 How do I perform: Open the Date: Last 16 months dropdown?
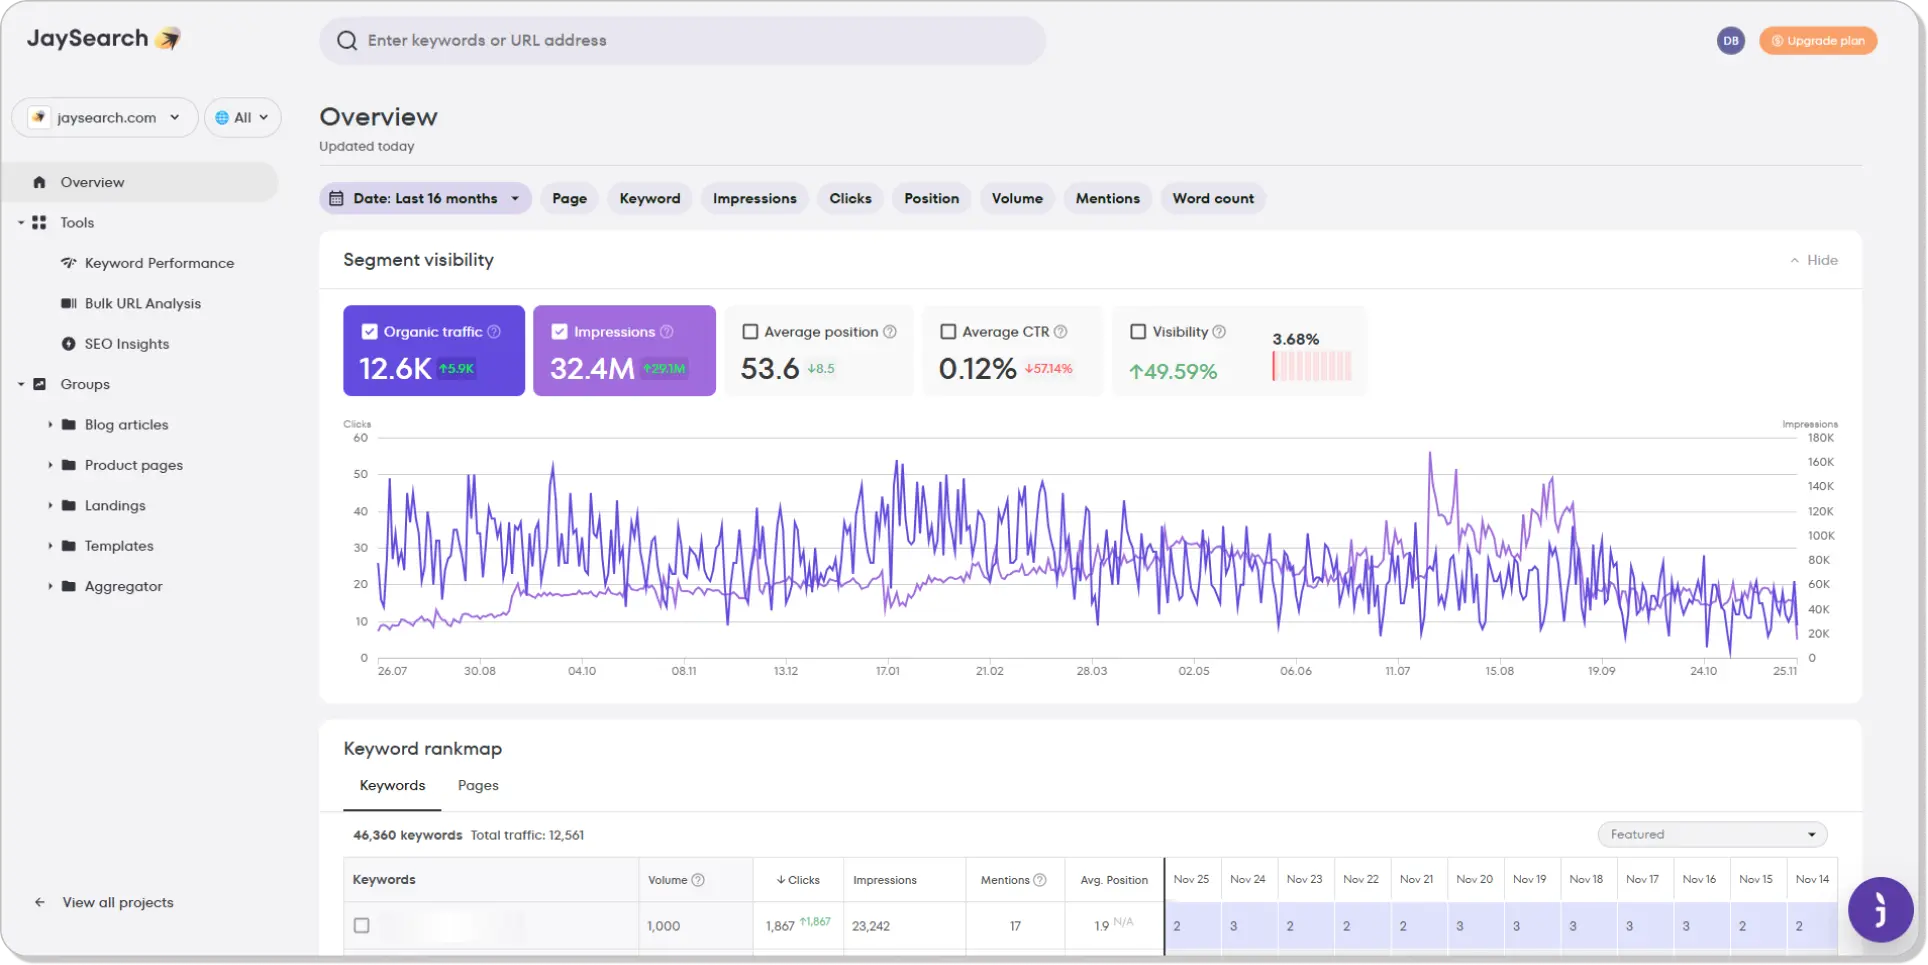[425, 198]
